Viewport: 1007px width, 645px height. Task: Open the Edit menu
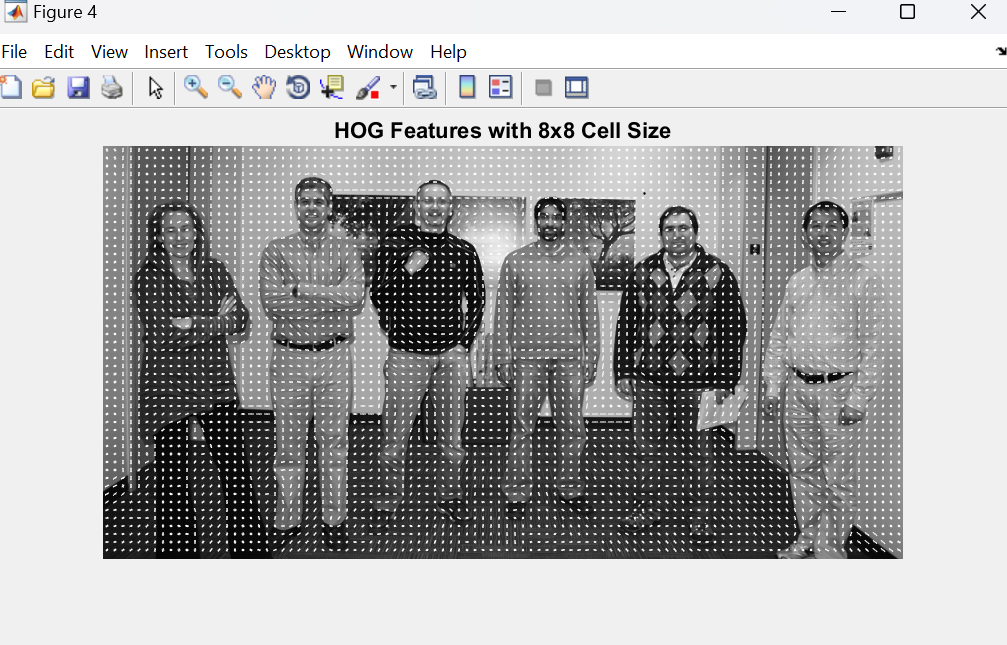pos(59,52)
